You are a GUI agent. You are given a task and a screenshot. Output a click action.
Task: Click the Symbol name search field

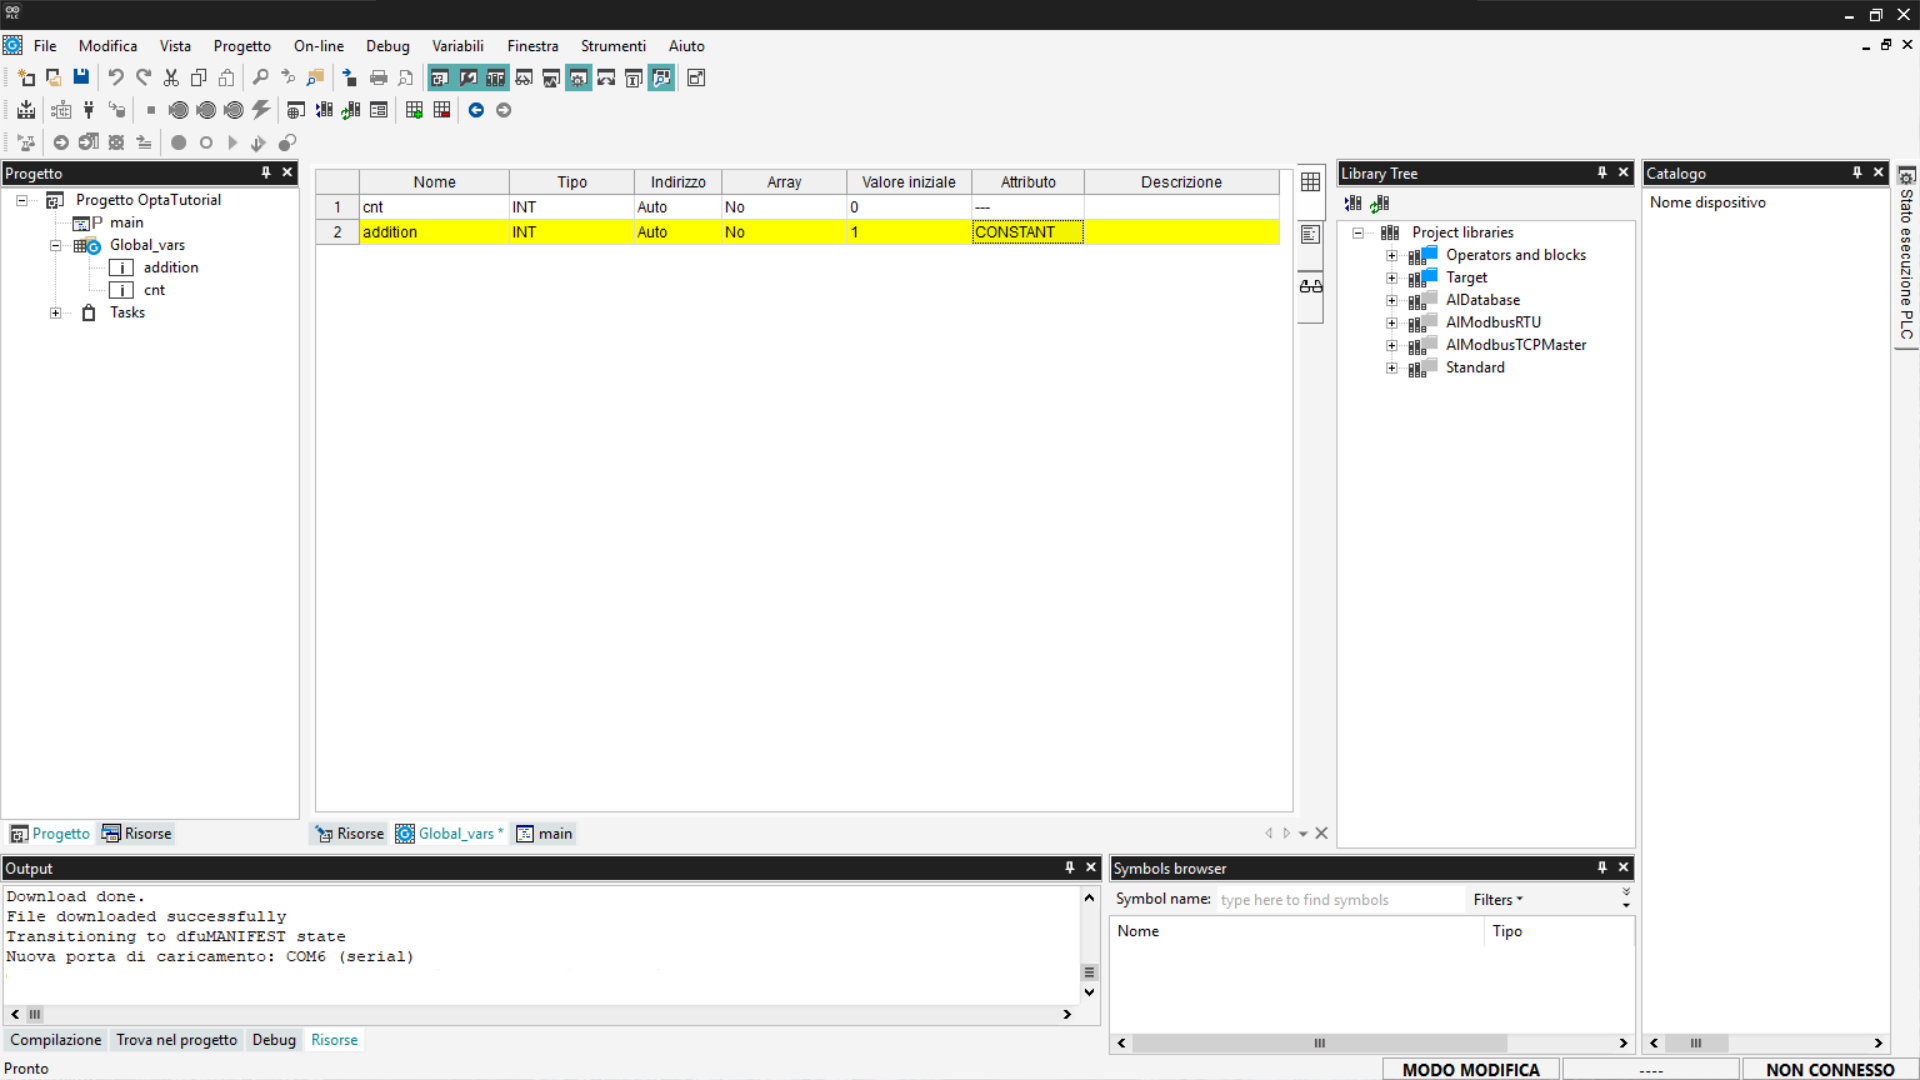1338,899
